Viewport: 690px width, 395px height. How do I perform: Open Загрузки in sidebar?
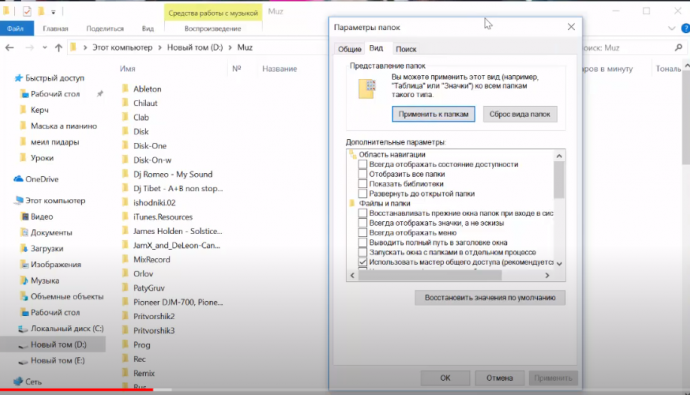(x=42, y=249)
